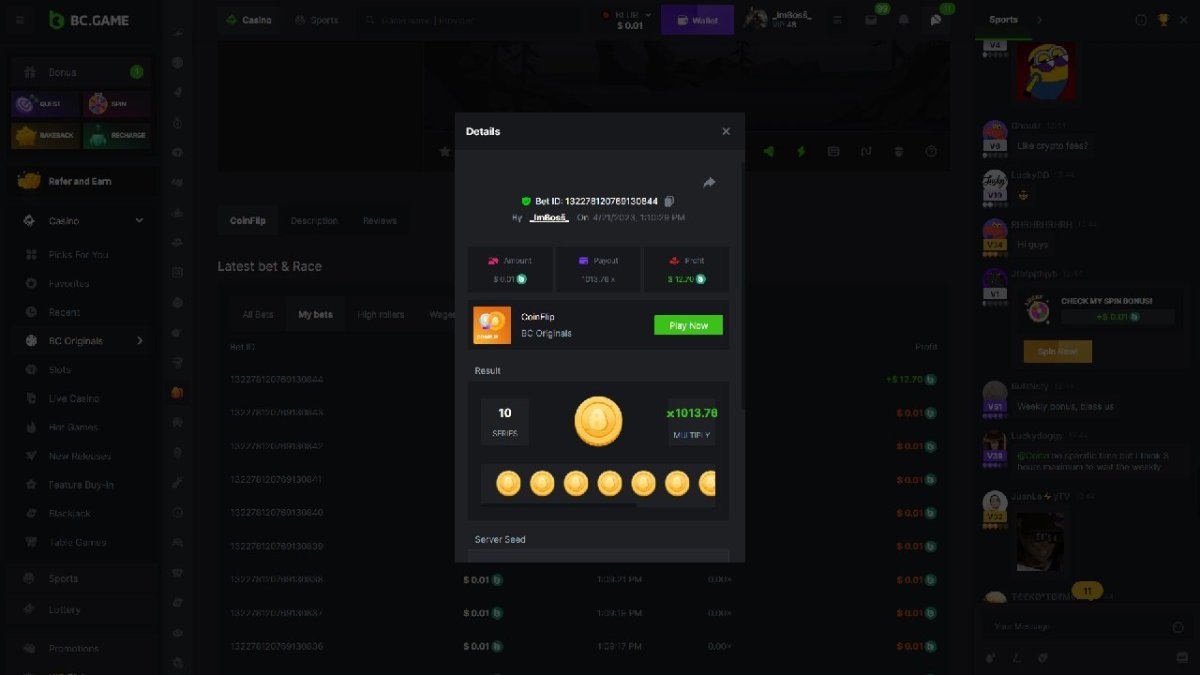Open the purple Wallet button

[x=697, y=20]
